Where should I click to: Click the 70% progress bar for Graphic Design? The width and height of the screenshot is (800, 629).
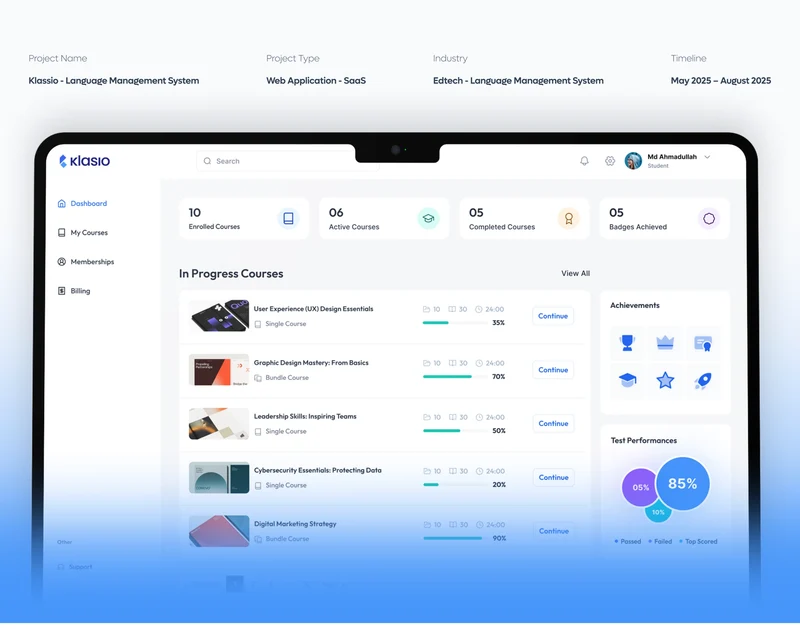point(455,377)
